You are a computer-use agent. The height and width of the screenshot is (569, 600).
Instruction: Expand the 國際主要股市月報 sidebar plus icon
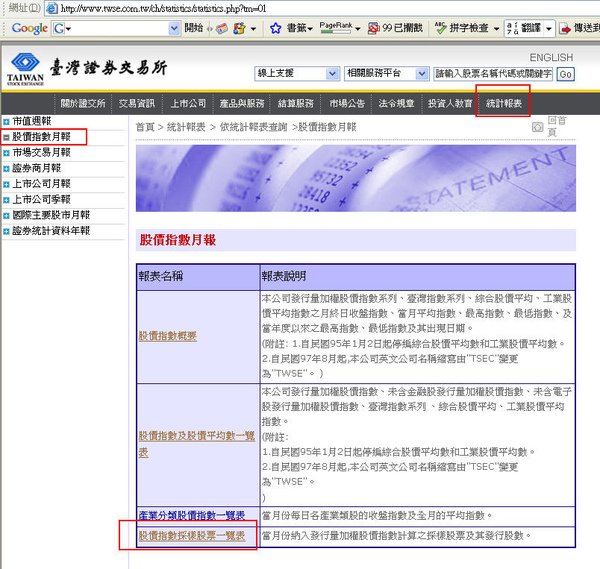[6, 216]
